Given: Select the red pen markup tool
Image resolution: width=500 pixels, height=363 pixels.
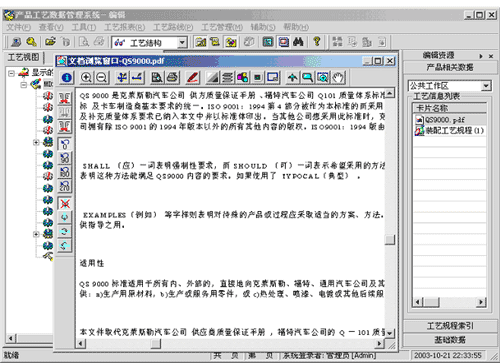Looking at the screenshot, I should [193, 78].
